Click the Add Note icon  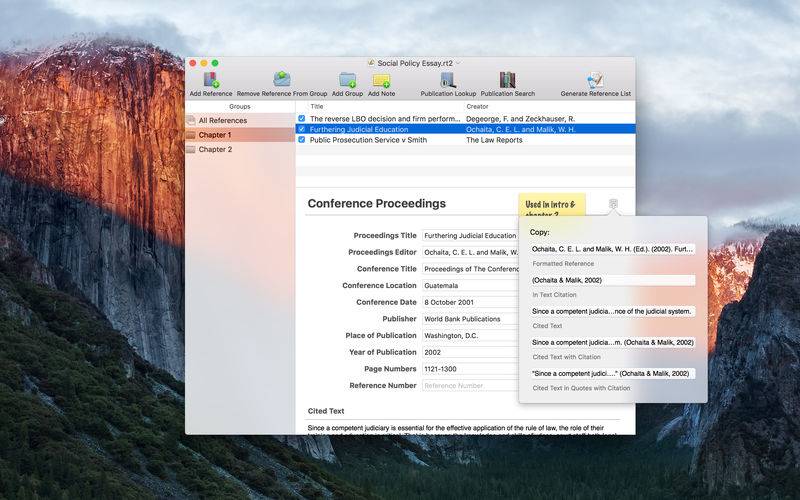pos(381,81)
